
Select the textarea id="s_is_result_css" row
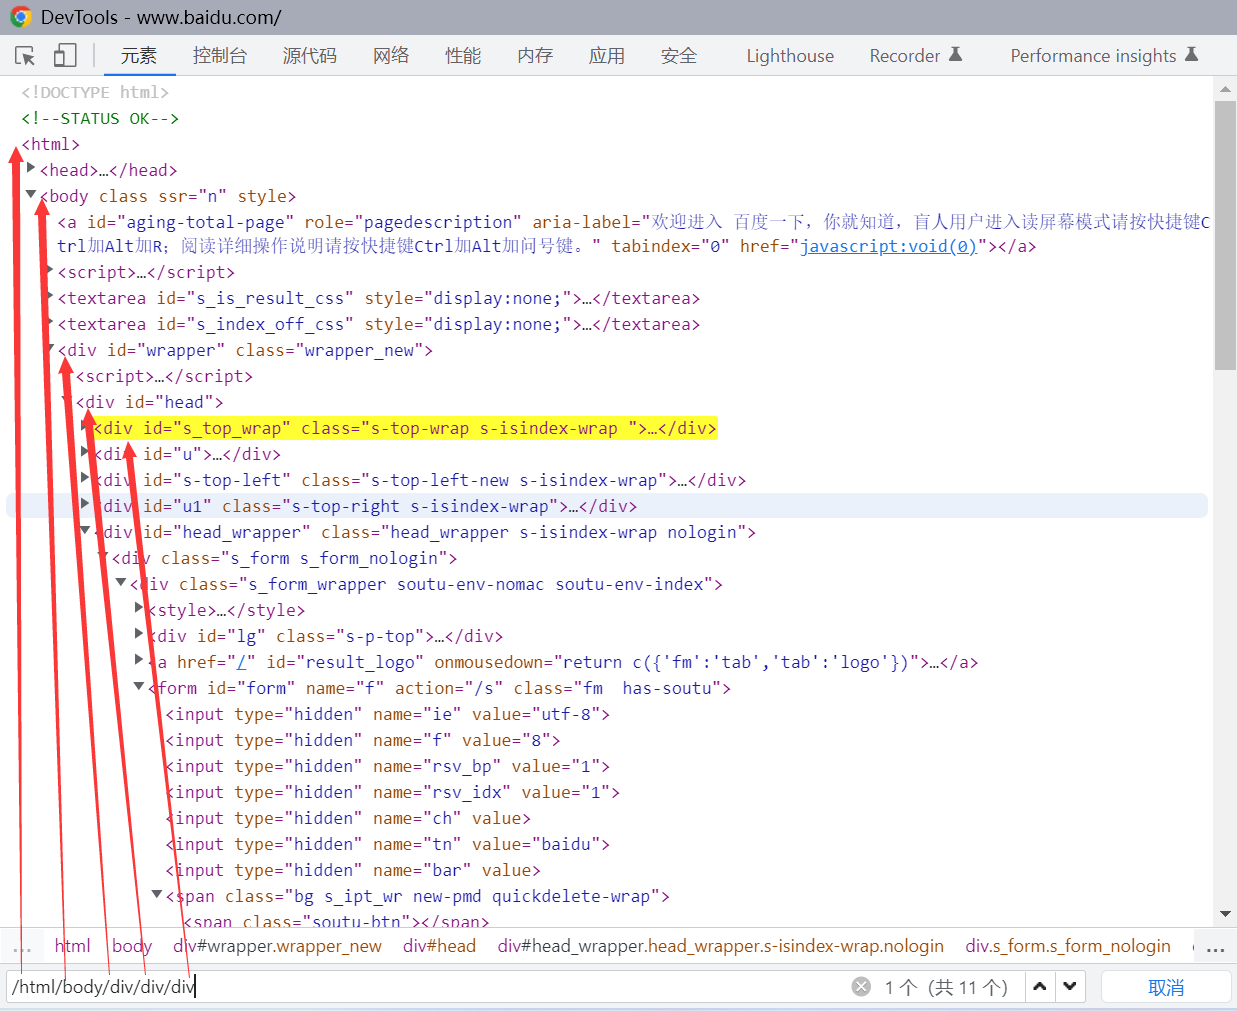pos(379,298)
